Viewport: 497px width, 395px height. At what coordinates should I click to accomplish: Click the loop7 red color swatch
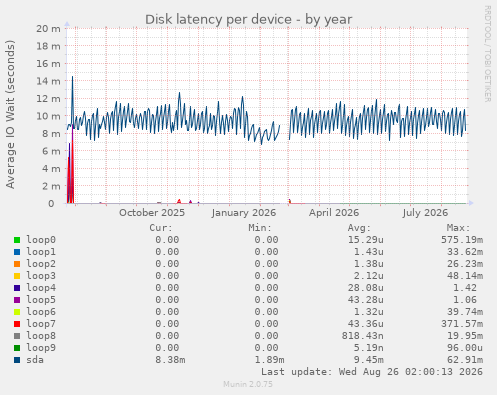17,324
